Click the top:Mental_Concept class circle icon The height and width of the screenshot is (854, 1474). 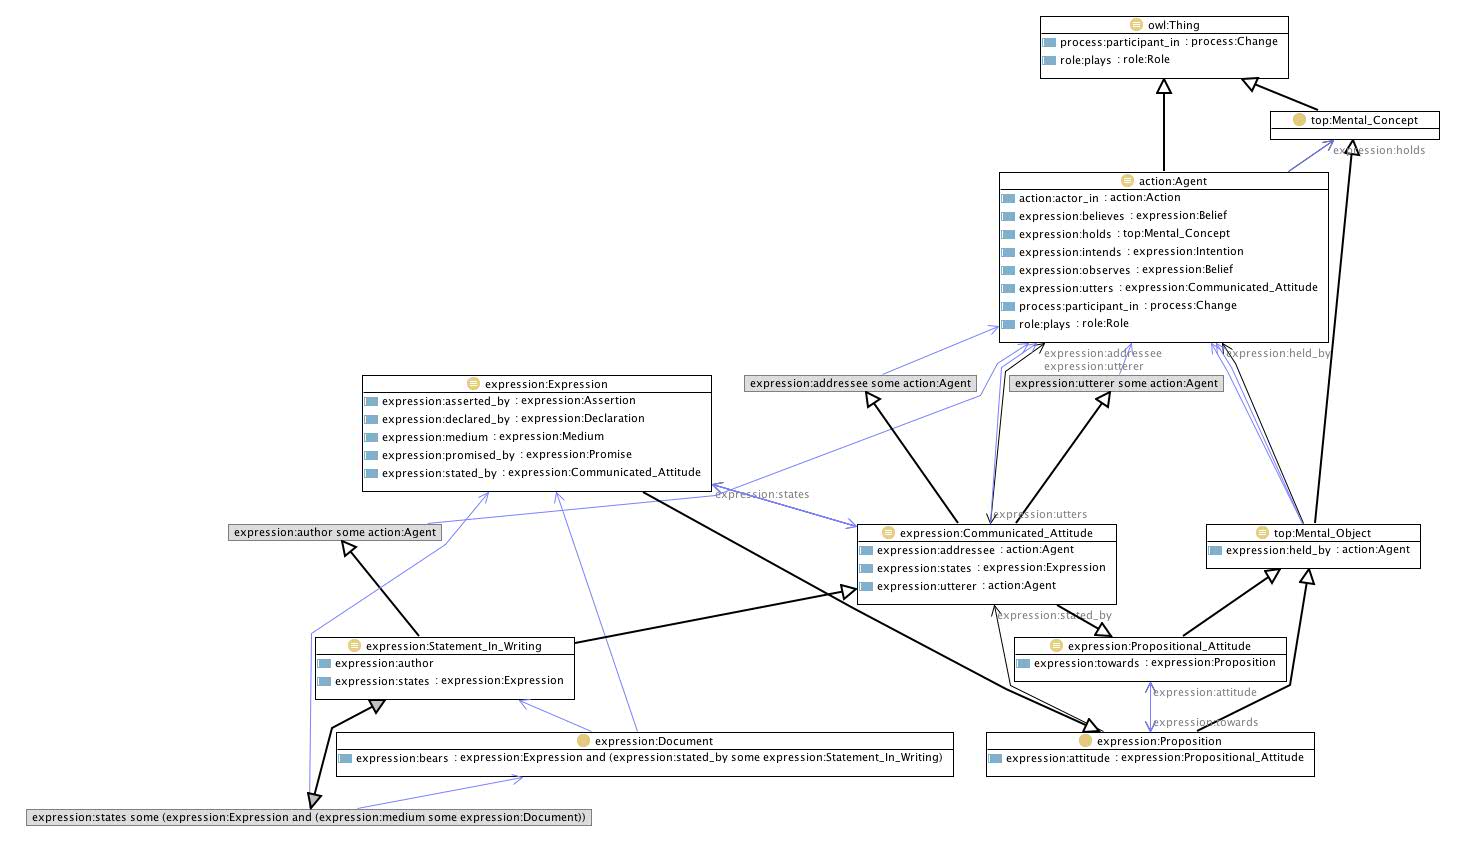click(1299, 120)
